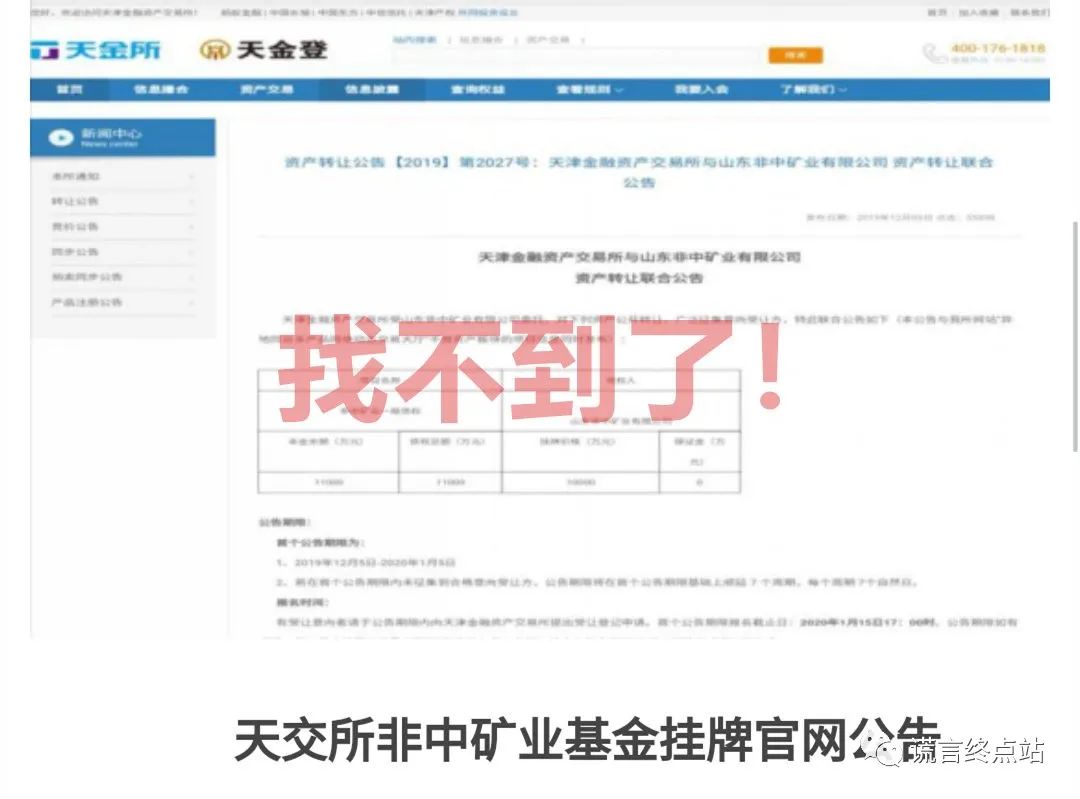Expand the chevron beside 竞价公告
The width and height of the screenshot is (1080, 799).
click(191, 227)
